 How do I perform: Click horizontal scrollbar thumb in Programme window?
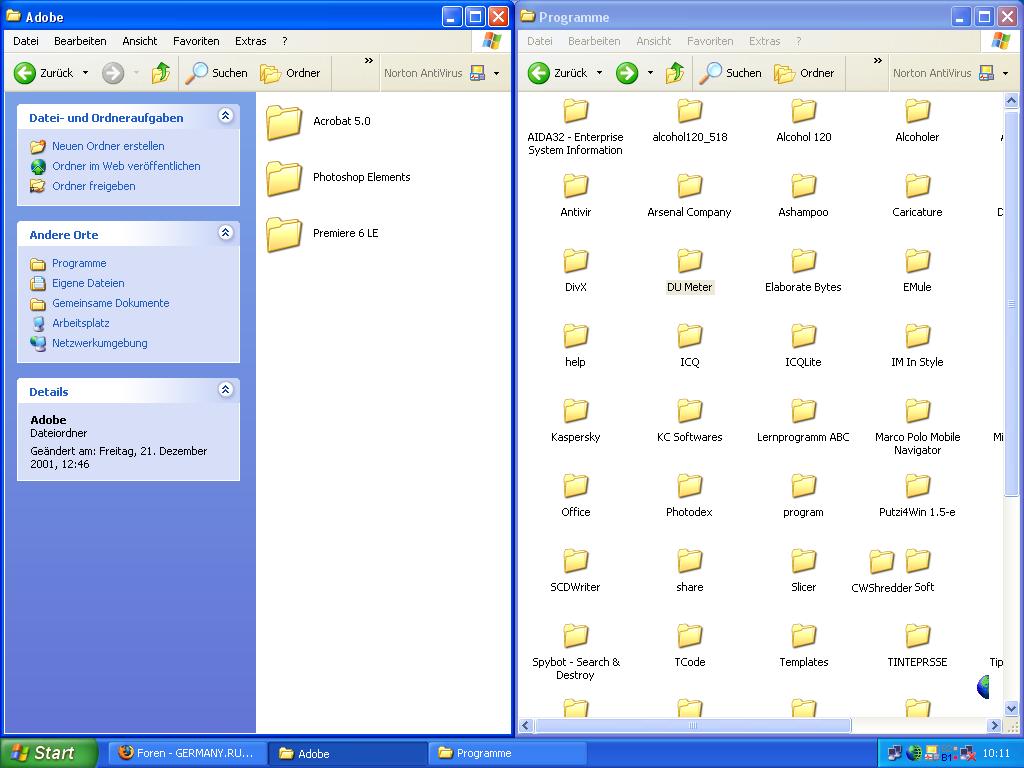[693, 726]
